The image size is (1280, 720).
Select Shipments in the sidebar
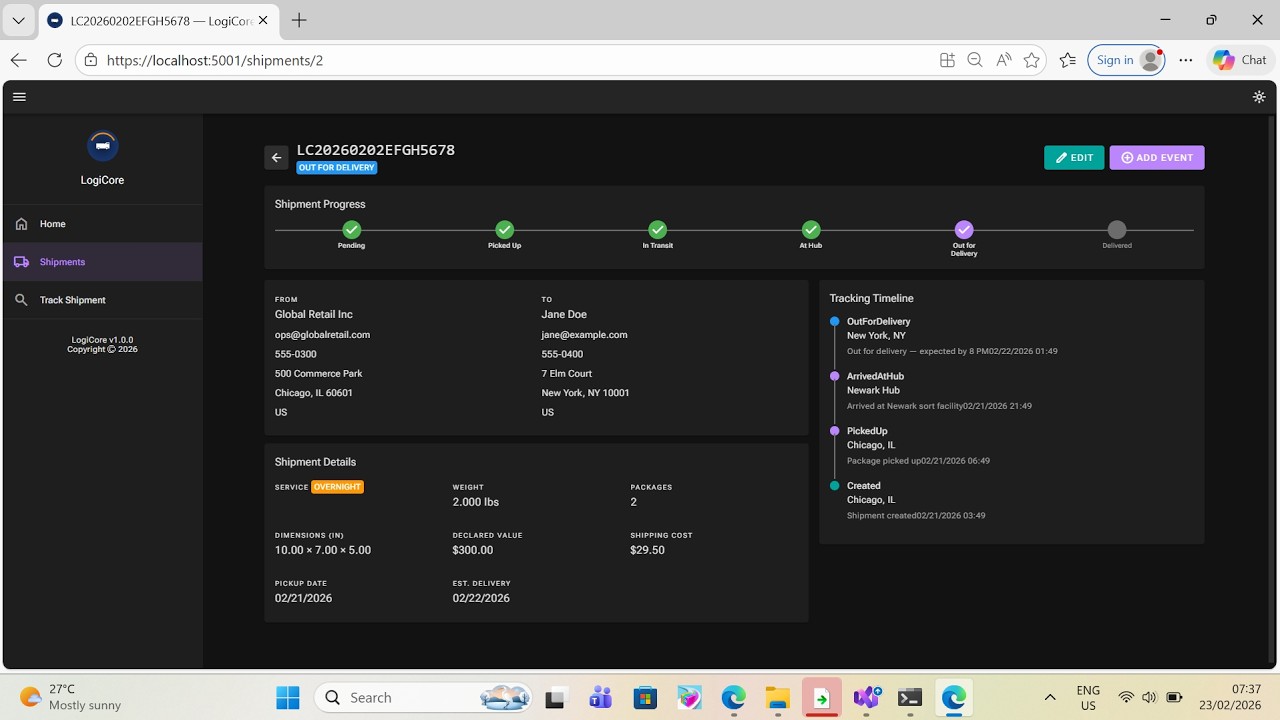[x=102, y=262]
